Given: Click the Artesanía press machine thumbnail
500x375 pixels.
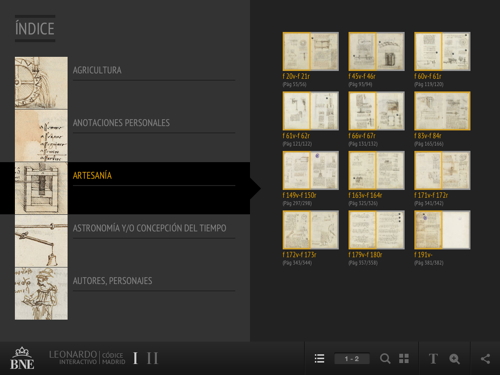Looking at the screenshot, I should tap(41, 188).
